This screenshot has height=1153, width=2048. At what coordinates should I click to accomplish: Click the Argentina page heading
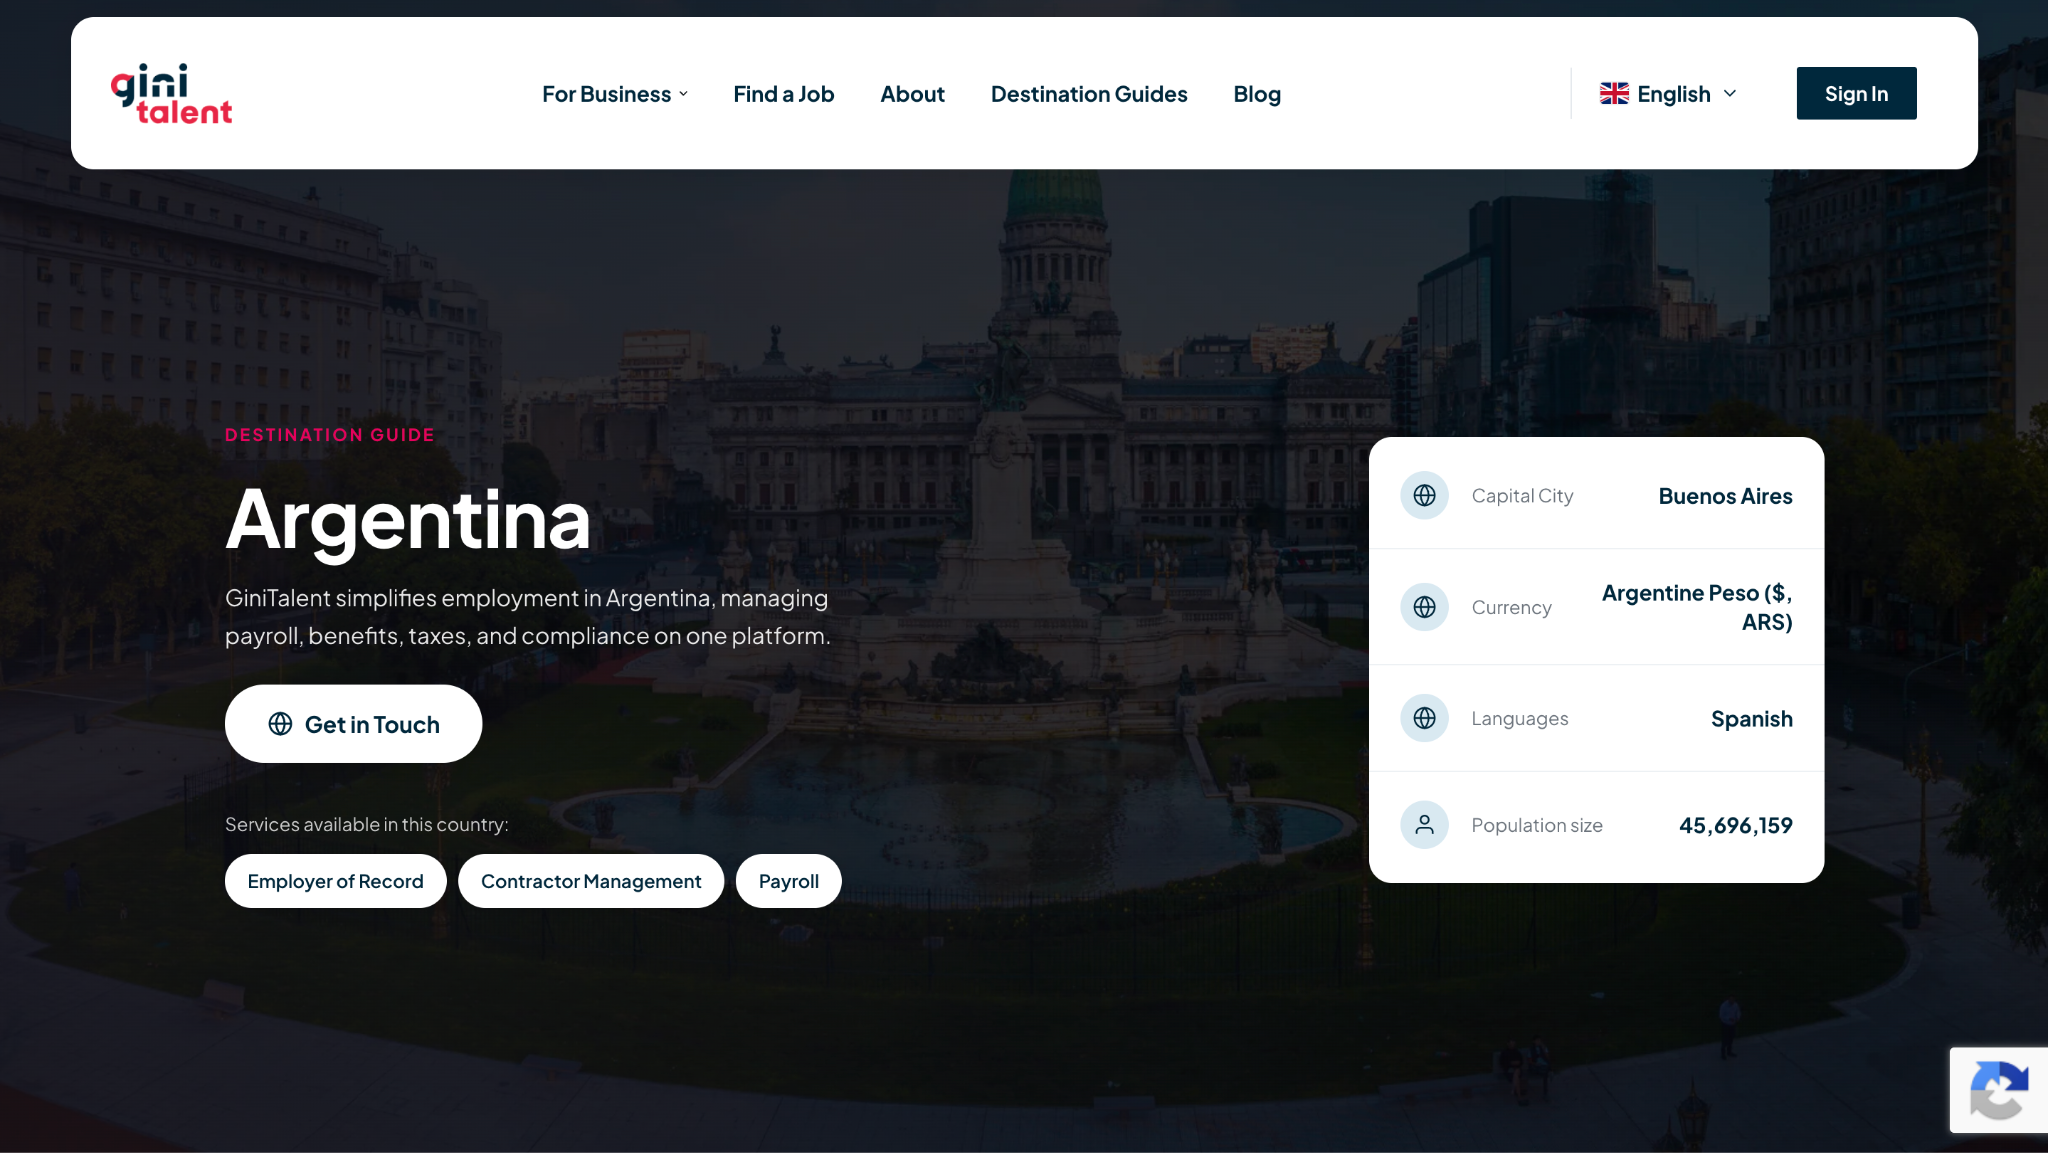408,519
